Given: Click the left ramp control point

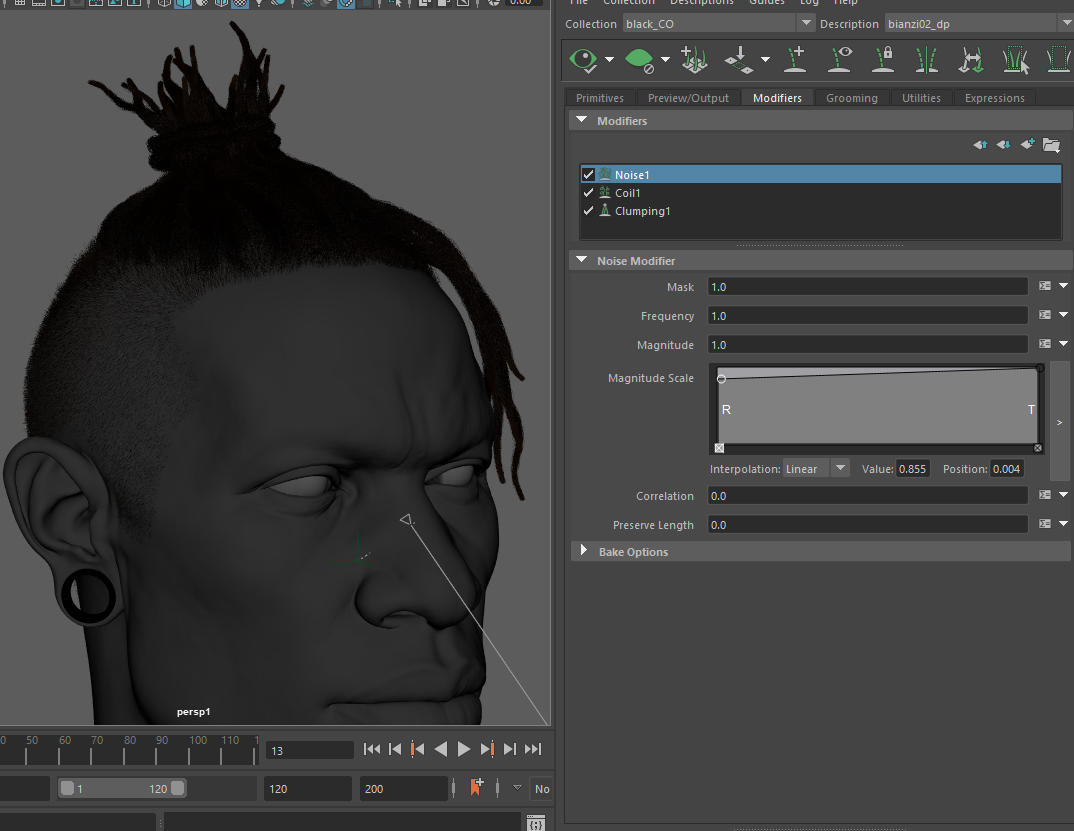Looking at the screenshot, I should coord(721,378).
